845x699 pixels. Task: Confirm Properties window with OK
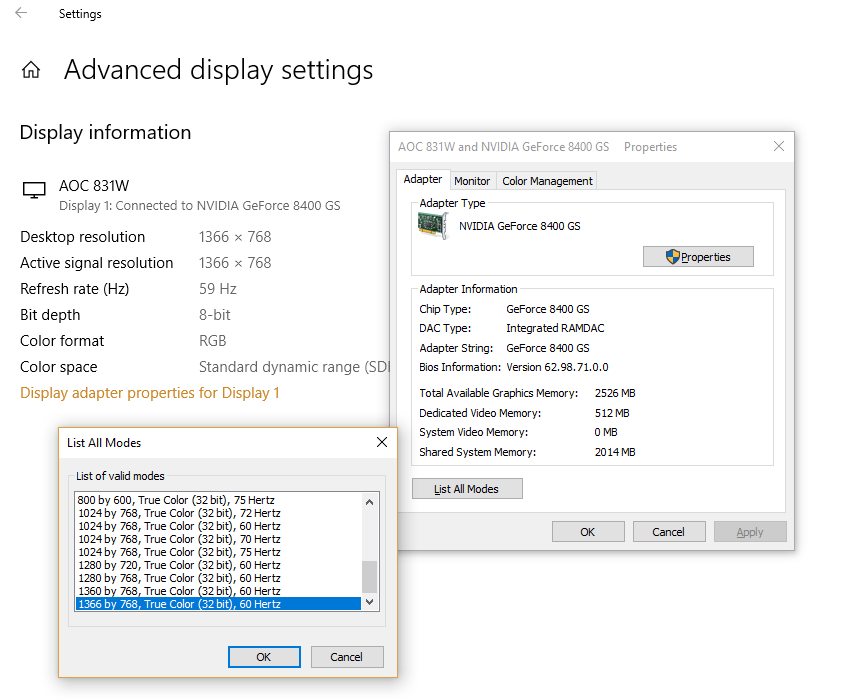pos(588,532)
